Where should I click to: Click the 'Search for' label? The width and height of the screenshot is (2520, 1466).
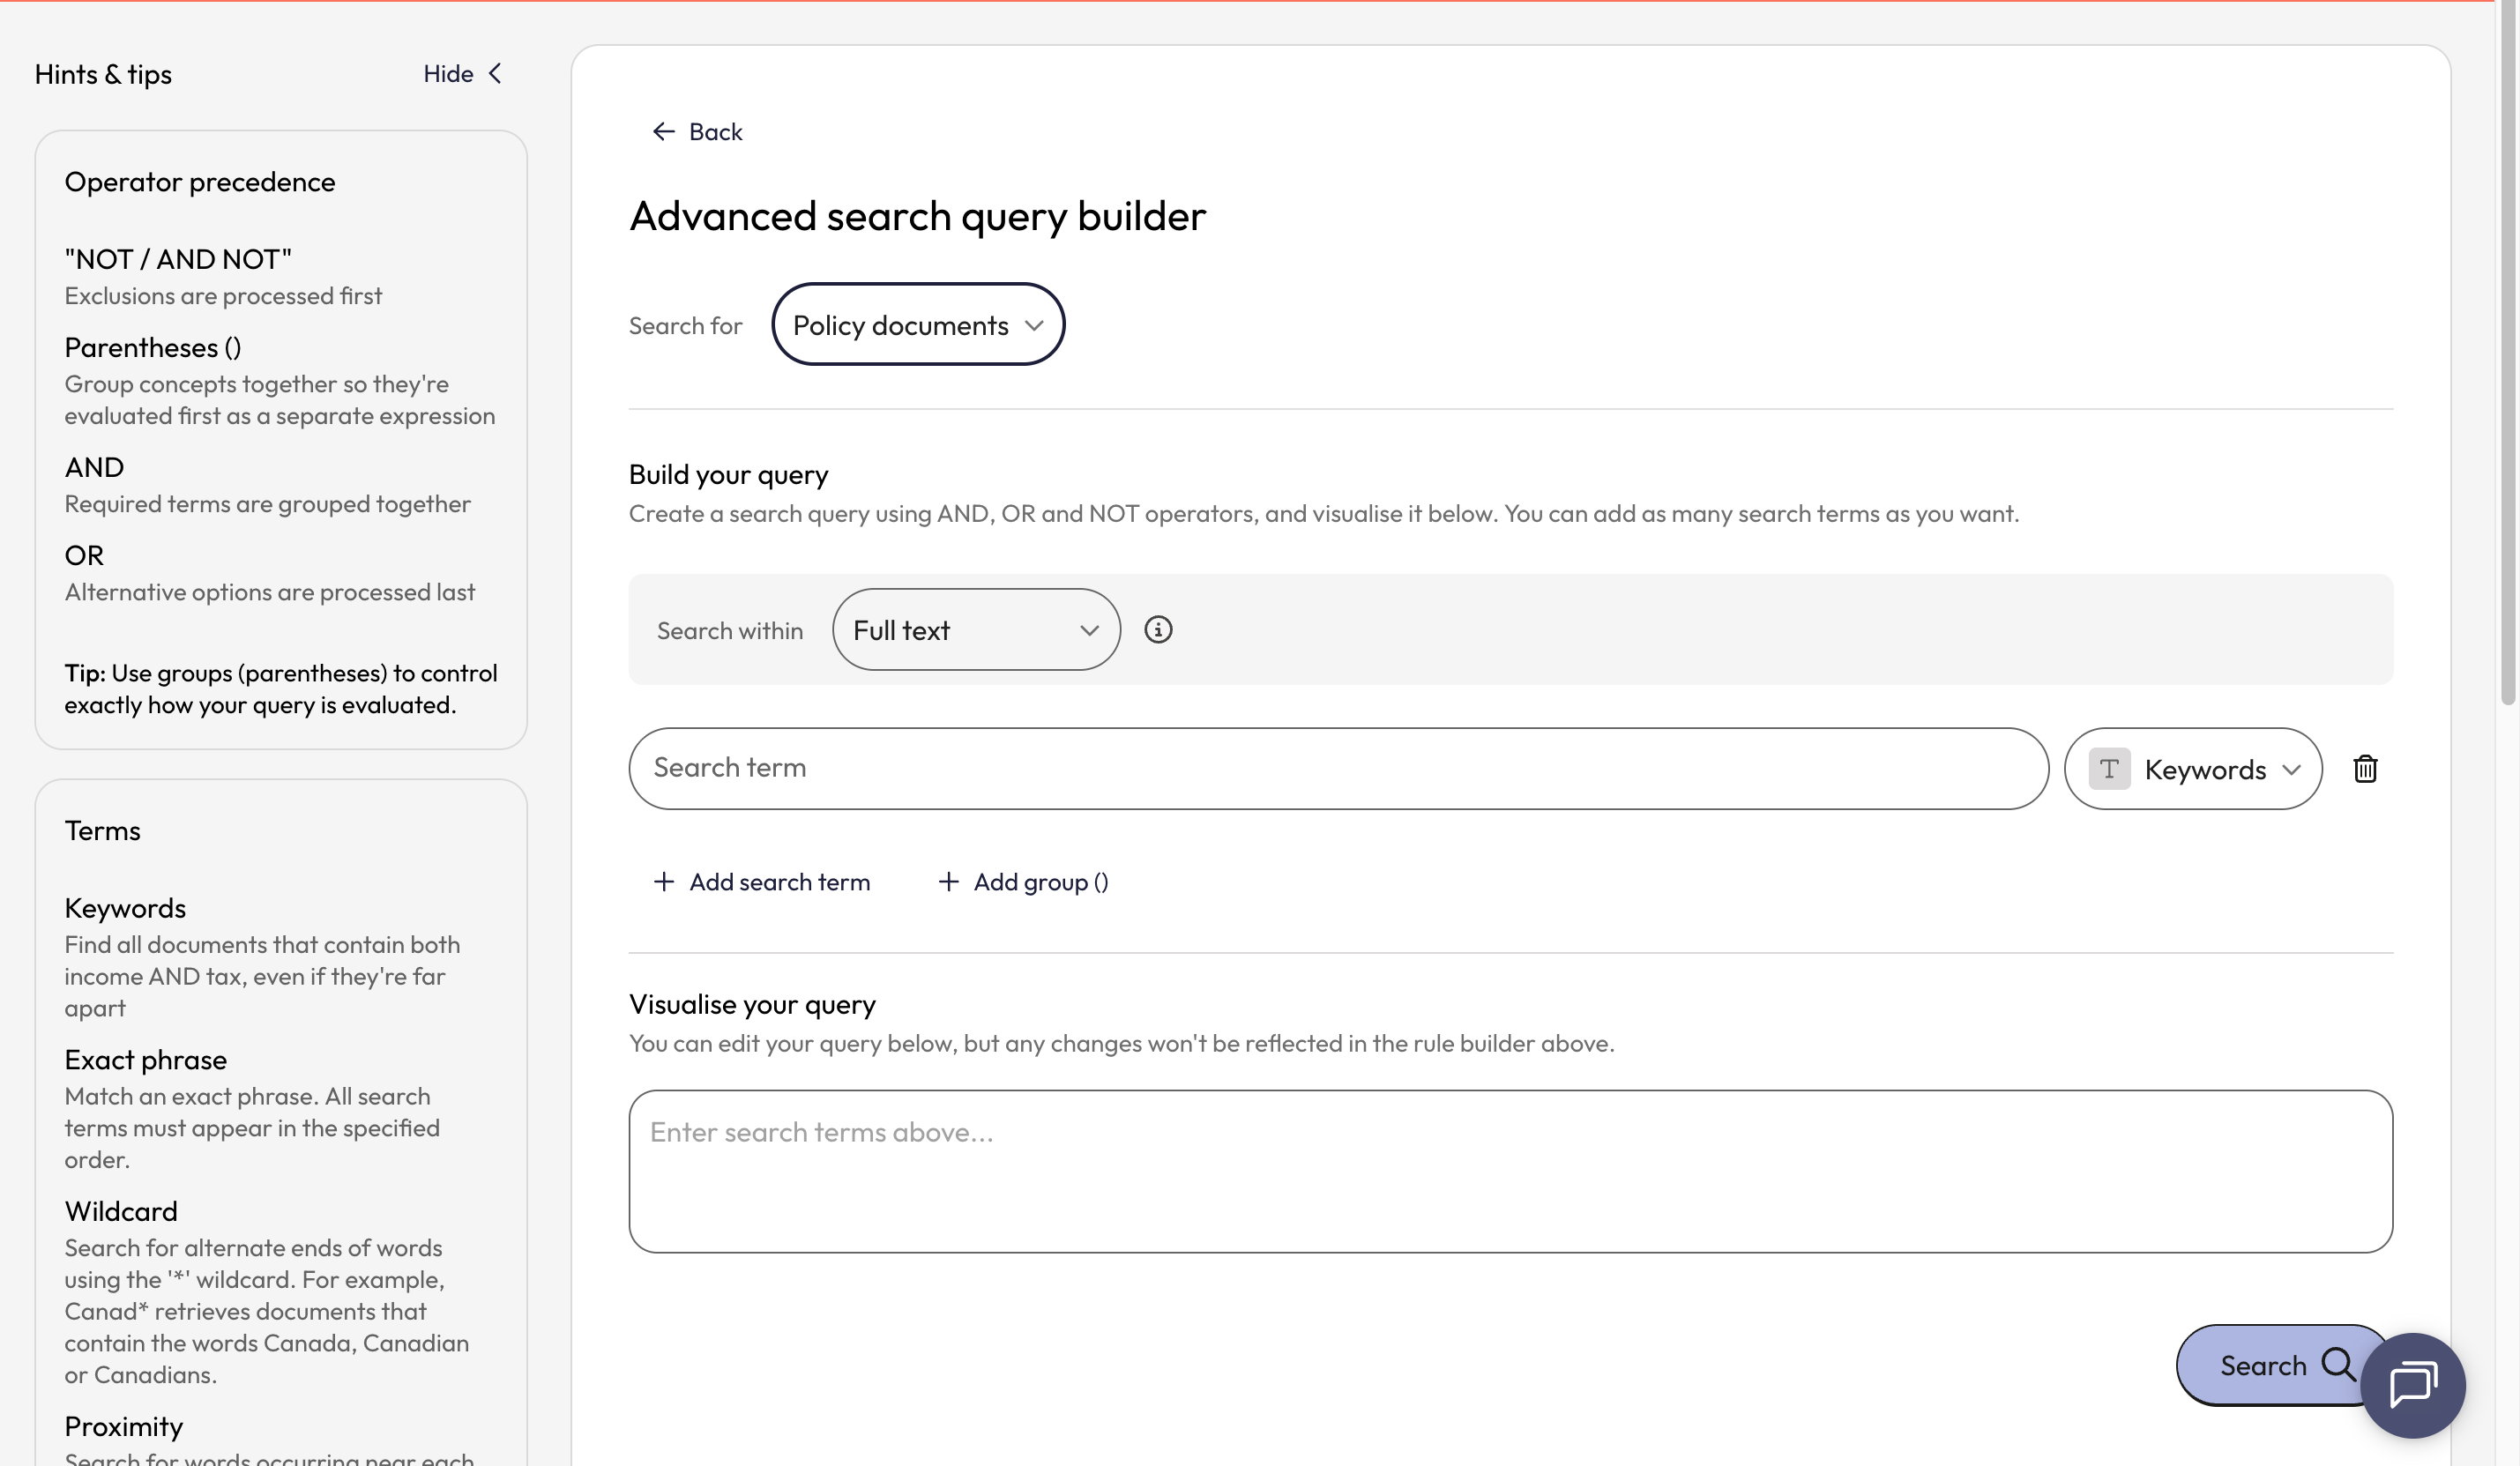[x=685, y=325]
